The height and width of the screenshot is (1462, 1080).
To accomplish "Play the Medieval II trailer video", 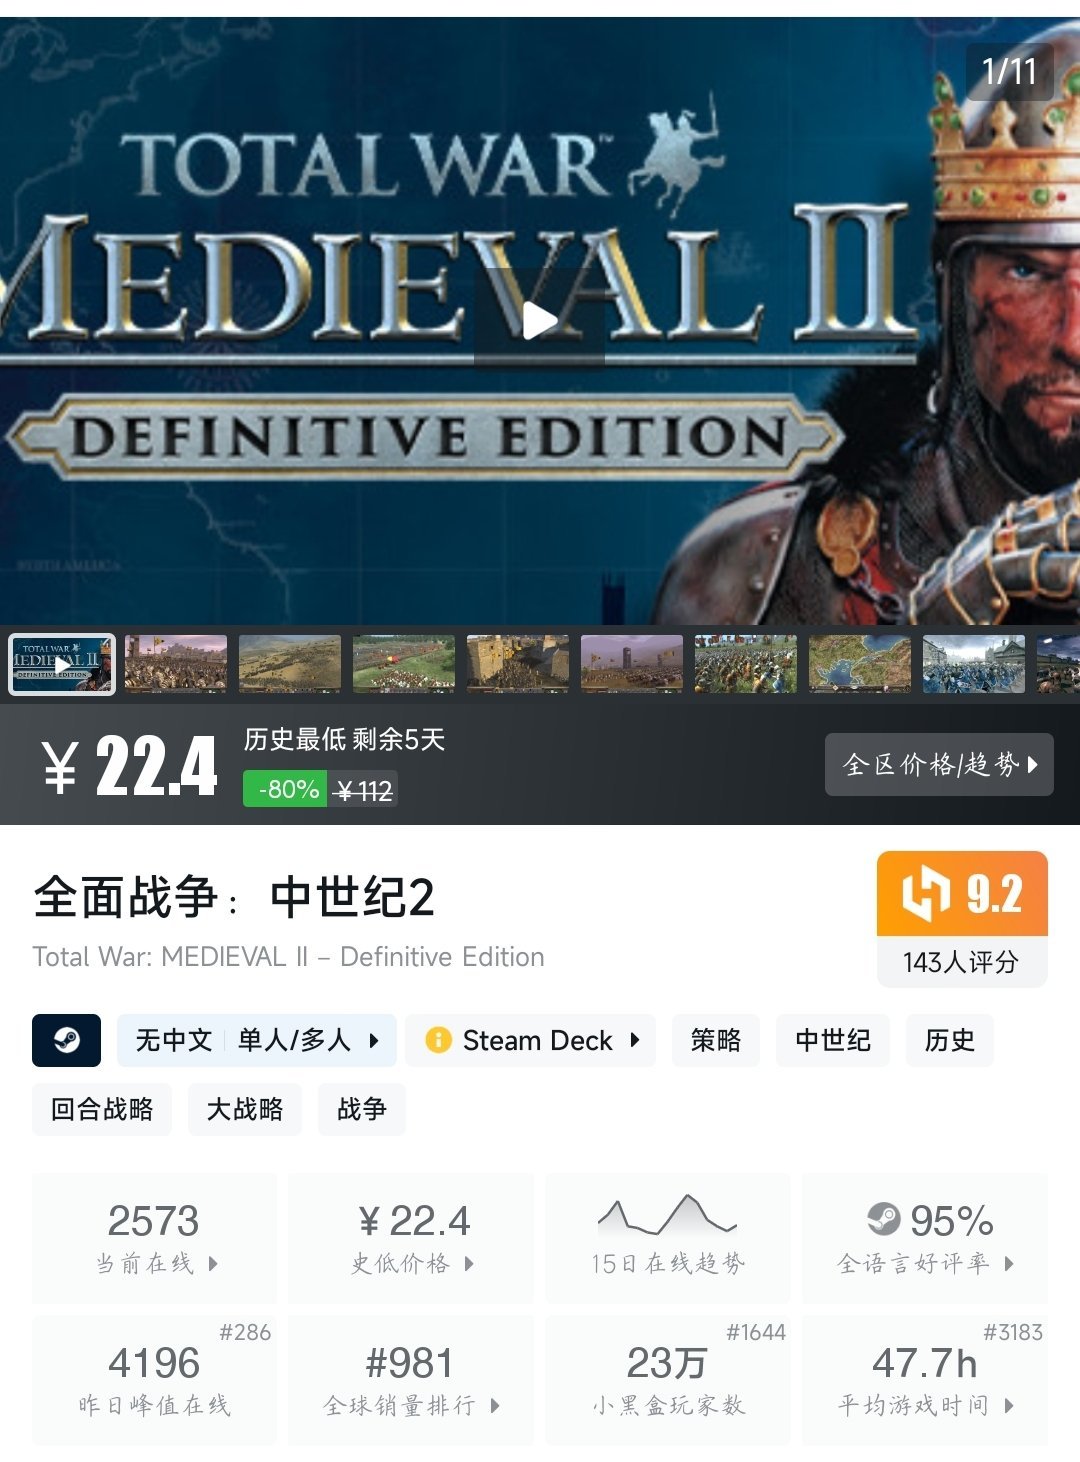I will (539, 321).
